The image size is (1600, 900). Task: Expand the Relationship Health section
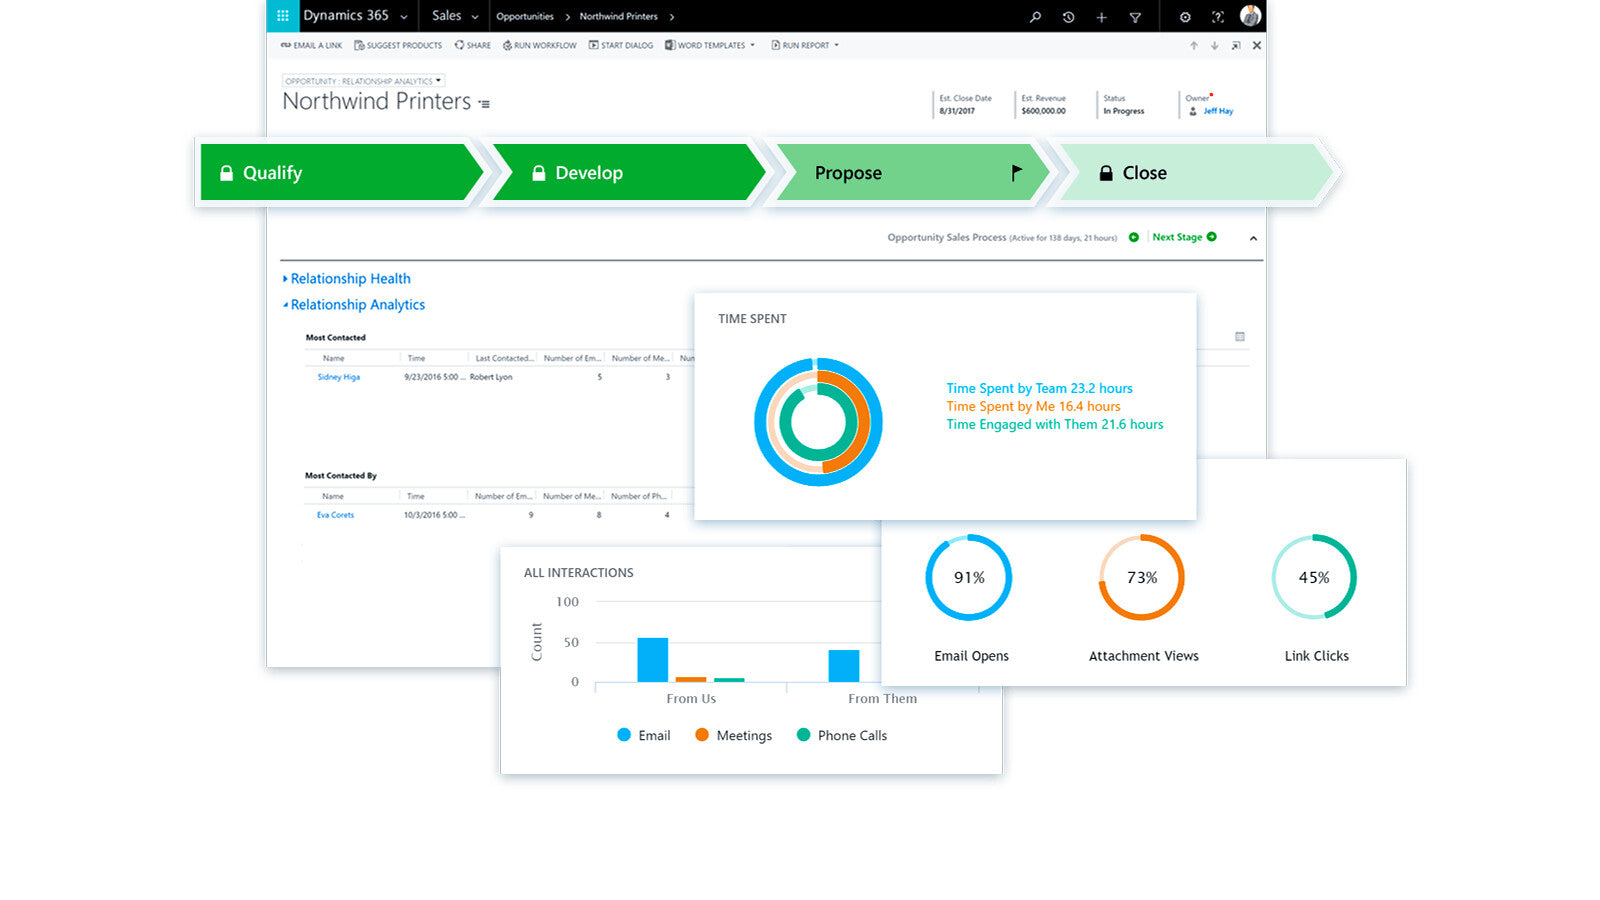[349, 279]
